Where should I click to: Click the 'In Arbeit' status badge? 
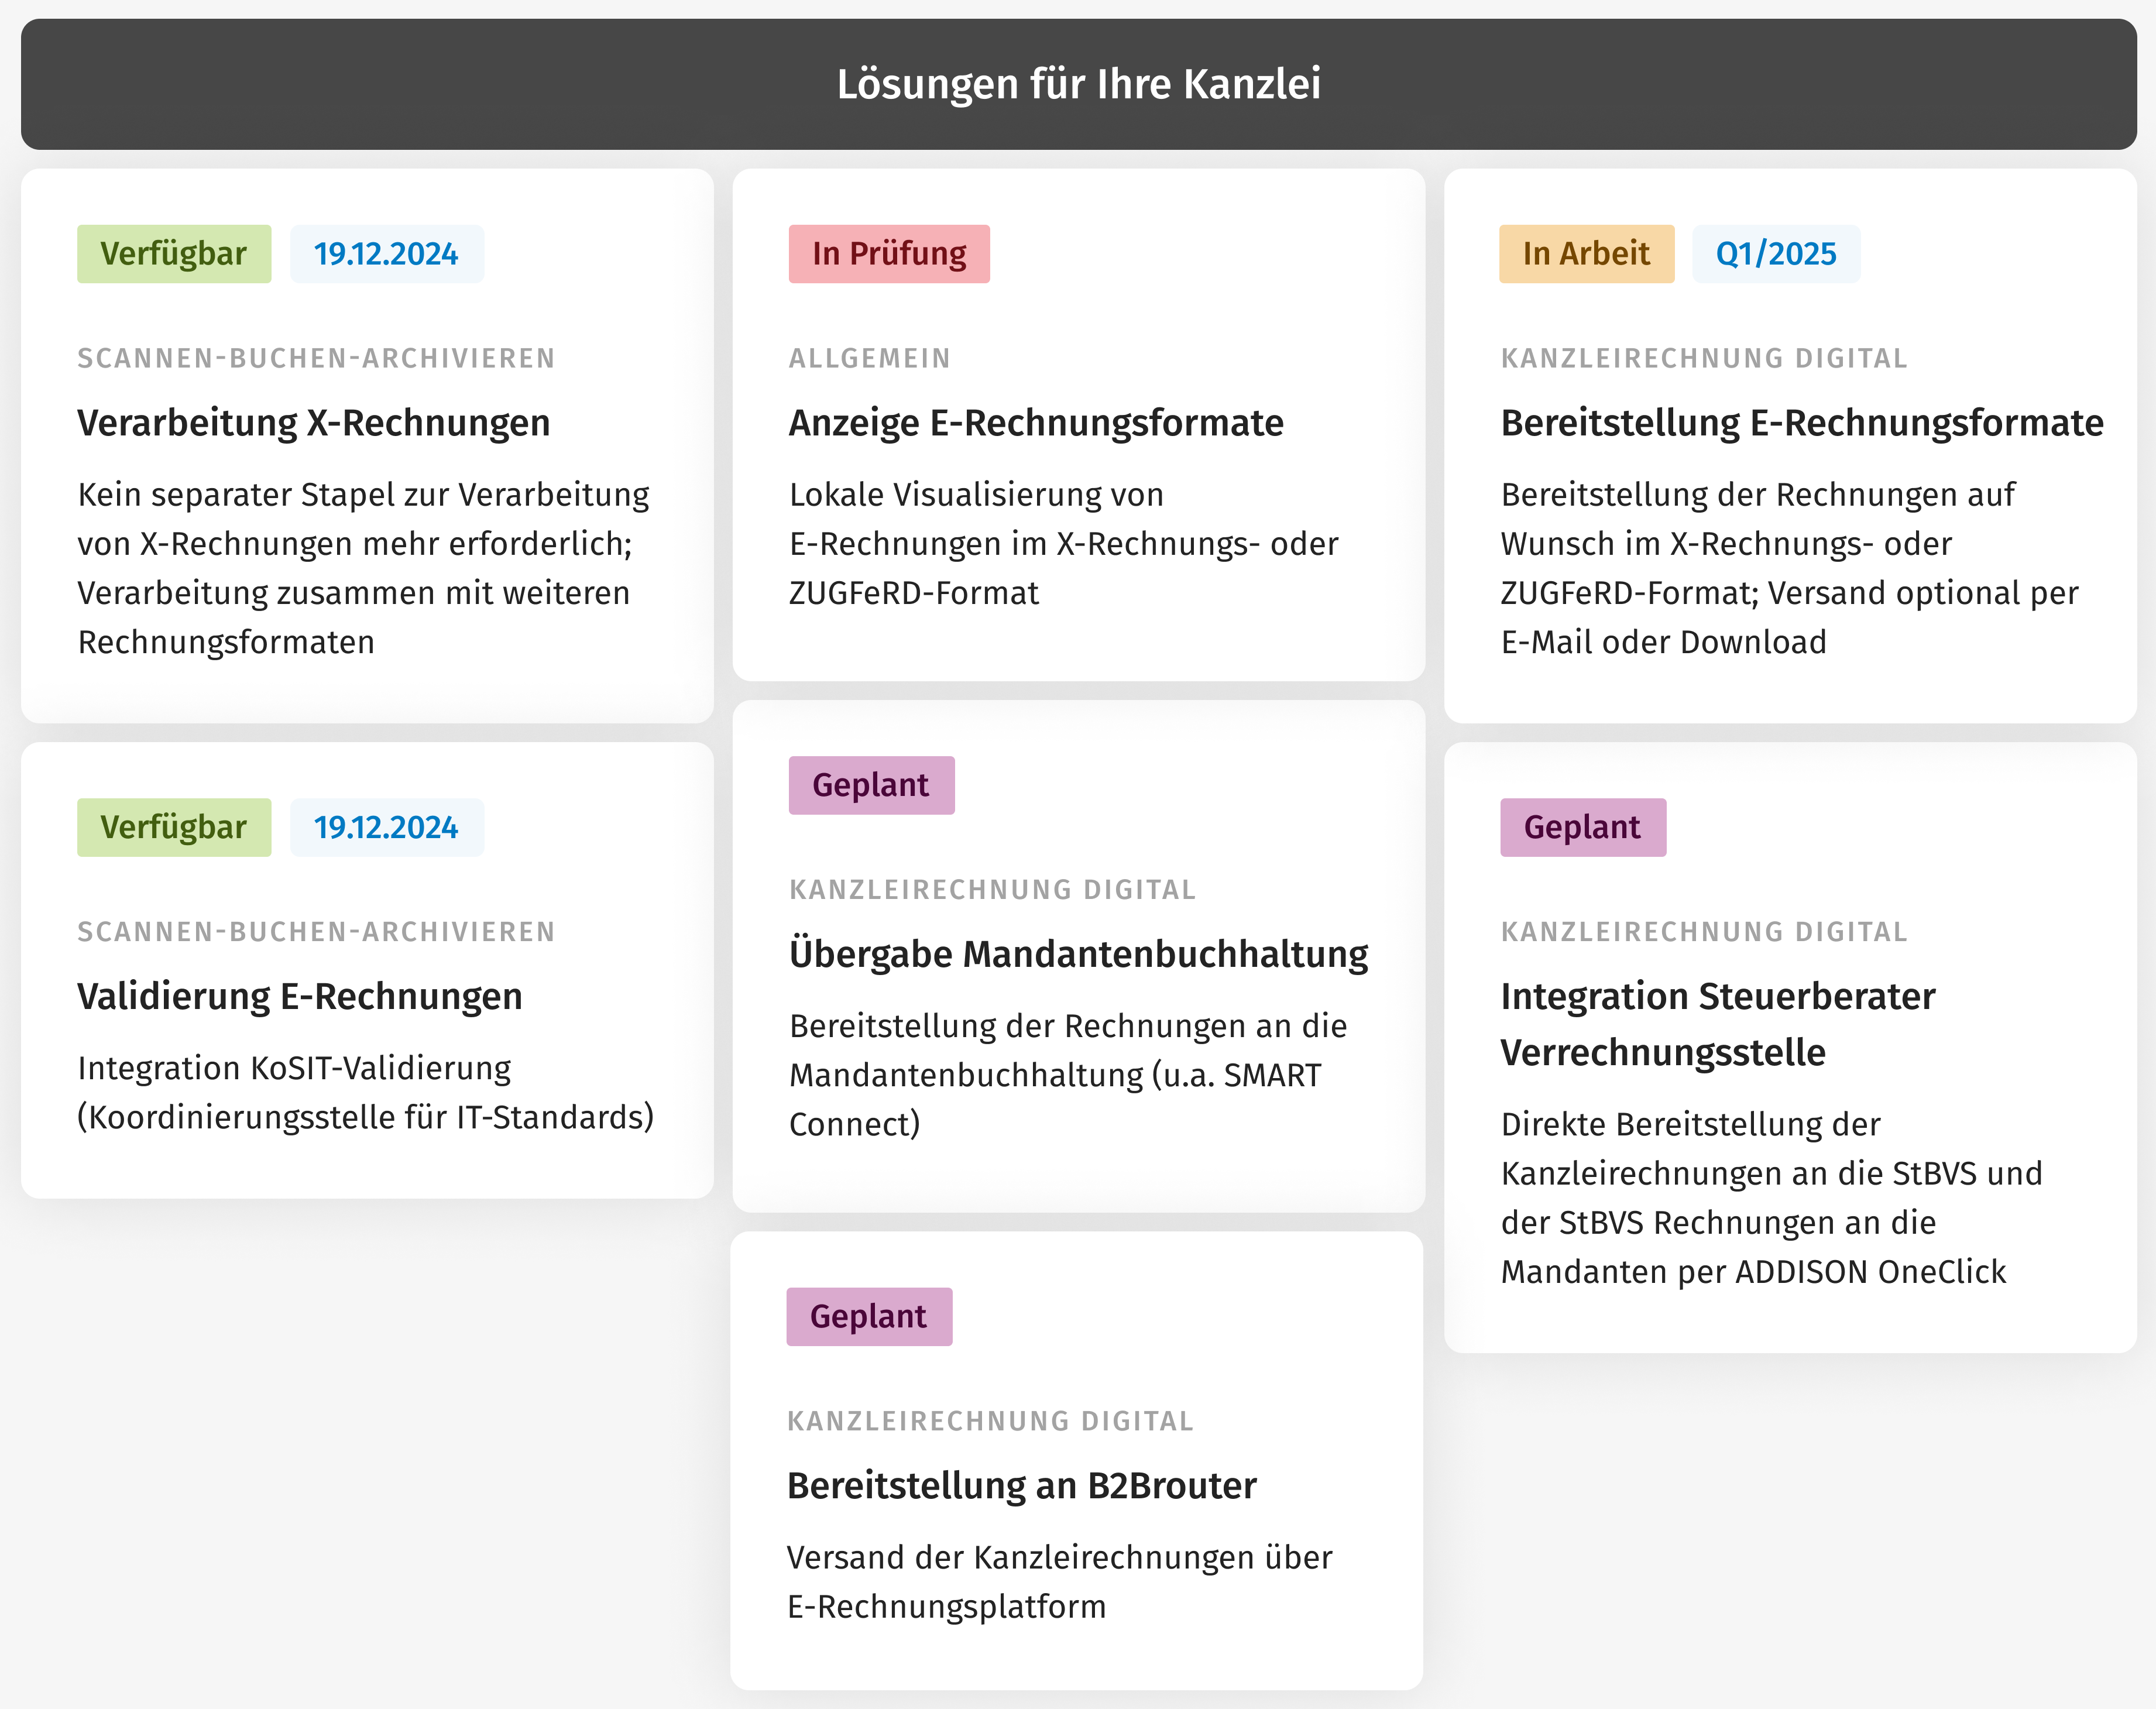[1587, 254]
